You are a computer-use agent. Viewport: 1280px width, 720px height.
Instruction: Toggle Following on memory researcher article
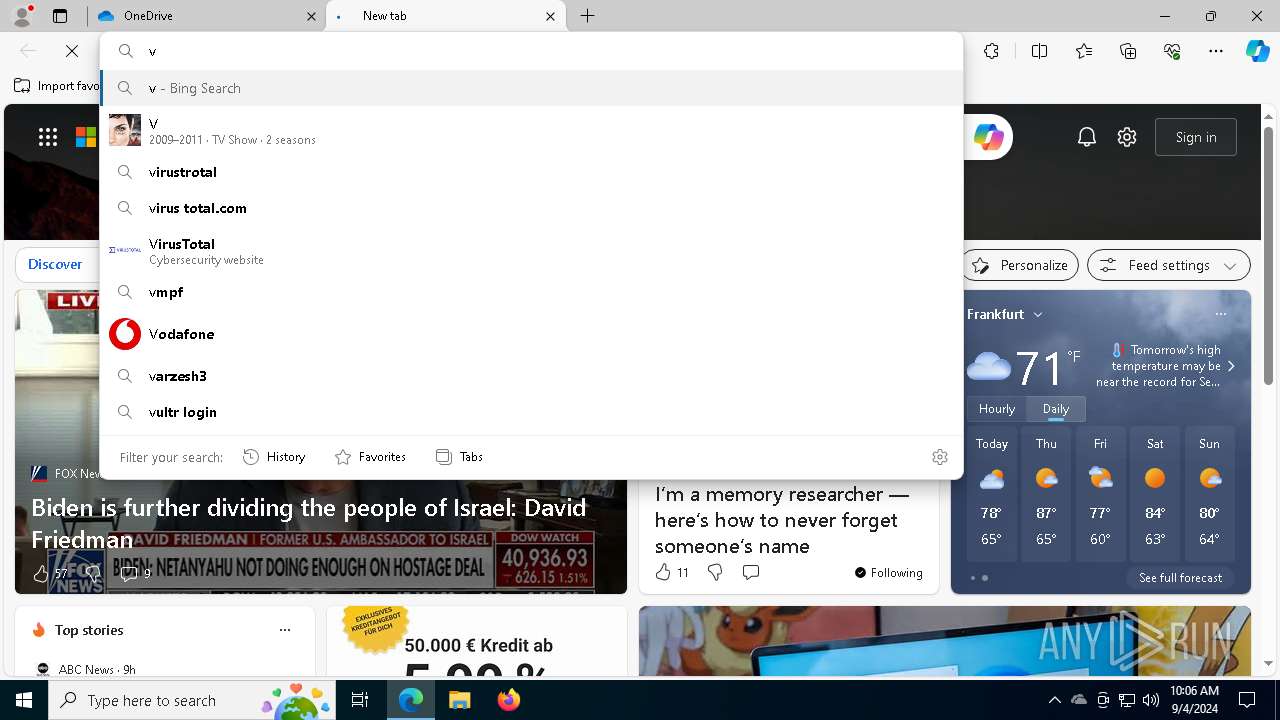888,573
